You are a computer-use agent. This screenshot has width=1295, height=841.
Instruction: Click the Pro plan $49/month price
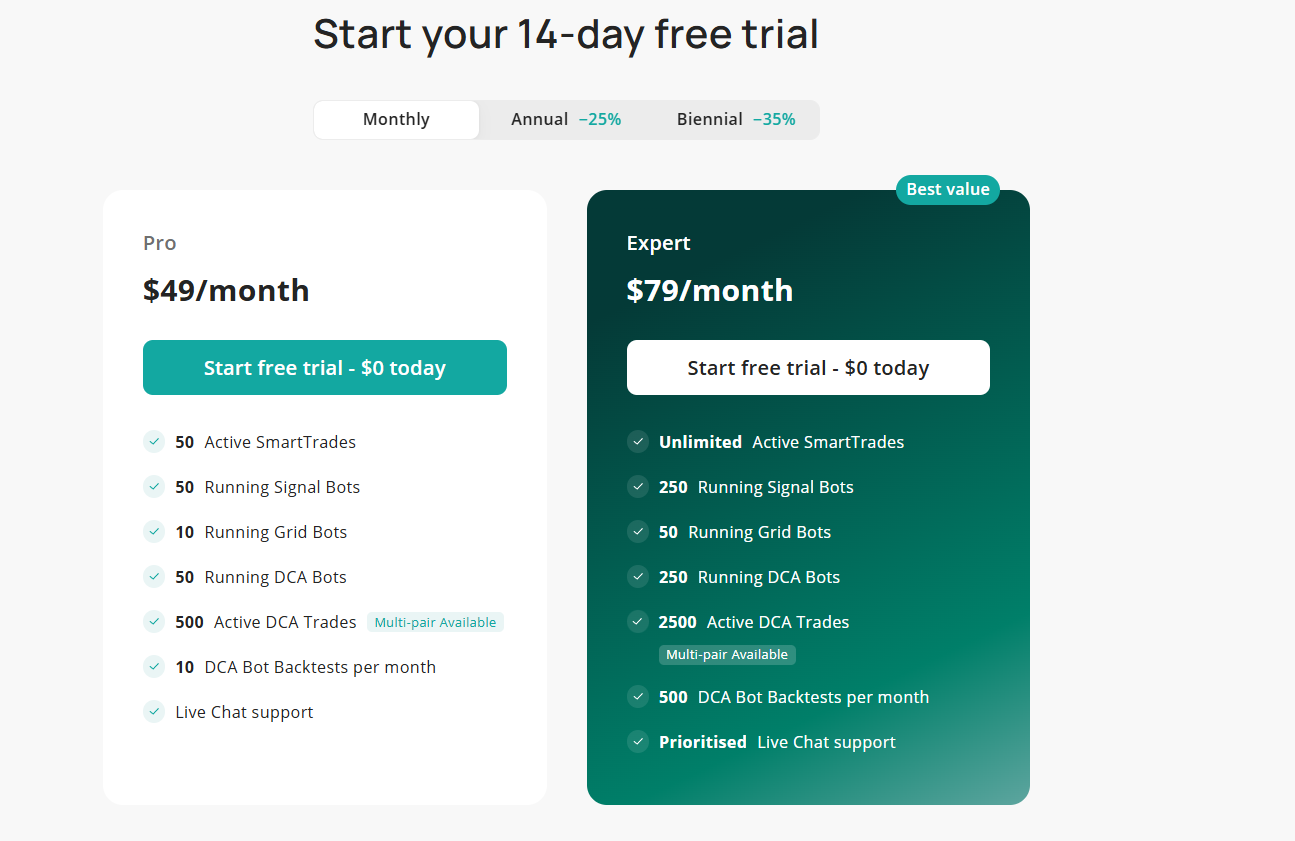tap(226, 291)
